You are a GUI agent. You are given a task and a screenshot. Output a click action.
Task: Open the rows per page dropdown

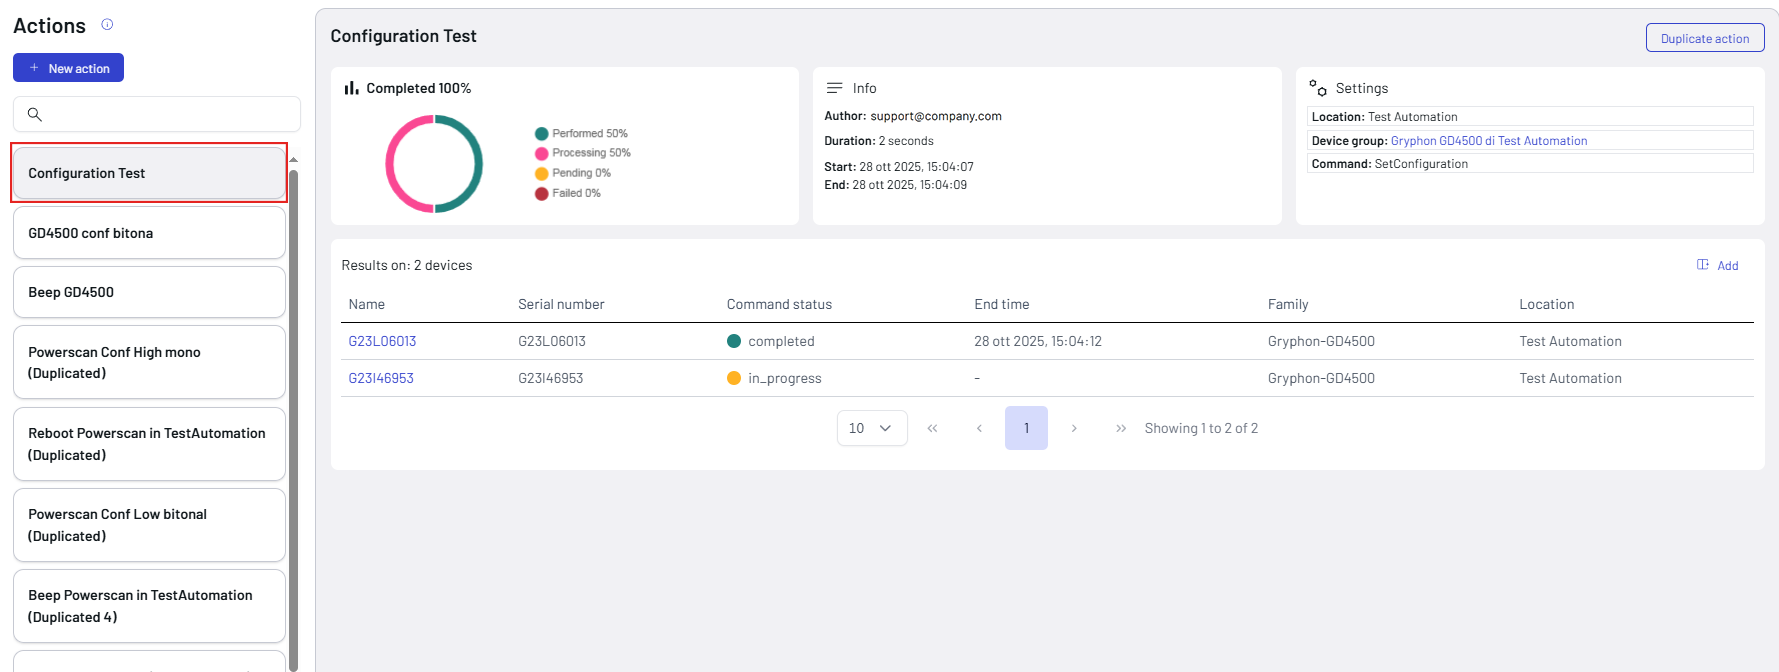point(871,428)
